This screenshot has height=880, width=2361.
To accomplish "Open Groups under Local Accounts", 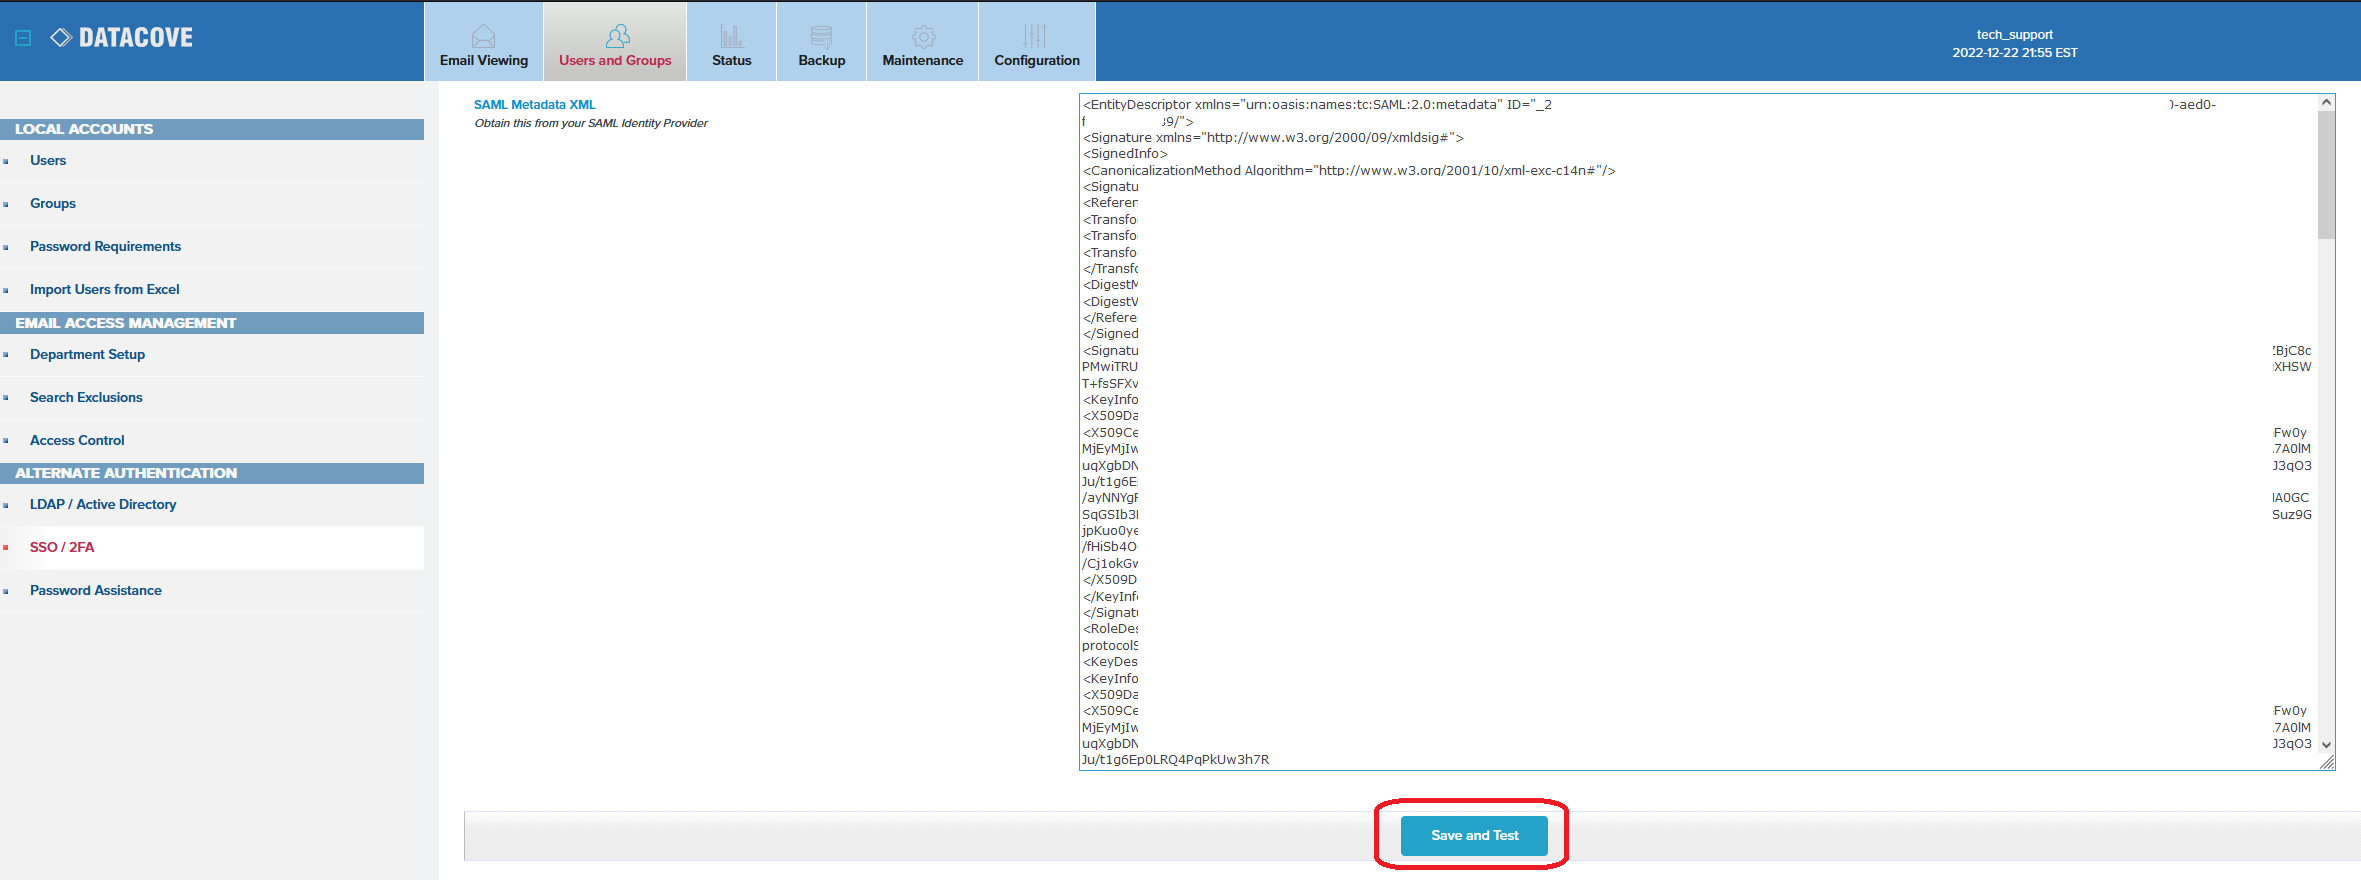I will coord(53,204).
